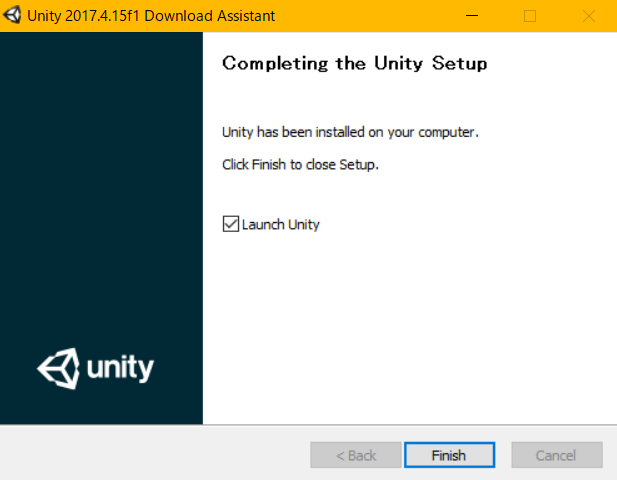Click the cube symbol beside unity wordmark
Image resolution: width=617 pixels, height=480 pixels.
pos(58,369)
